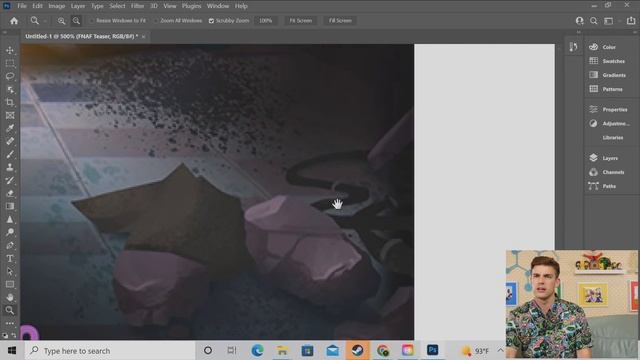The image size is (640, 360).
Task: Open the Plugins menu
Action: coord(191,6)
